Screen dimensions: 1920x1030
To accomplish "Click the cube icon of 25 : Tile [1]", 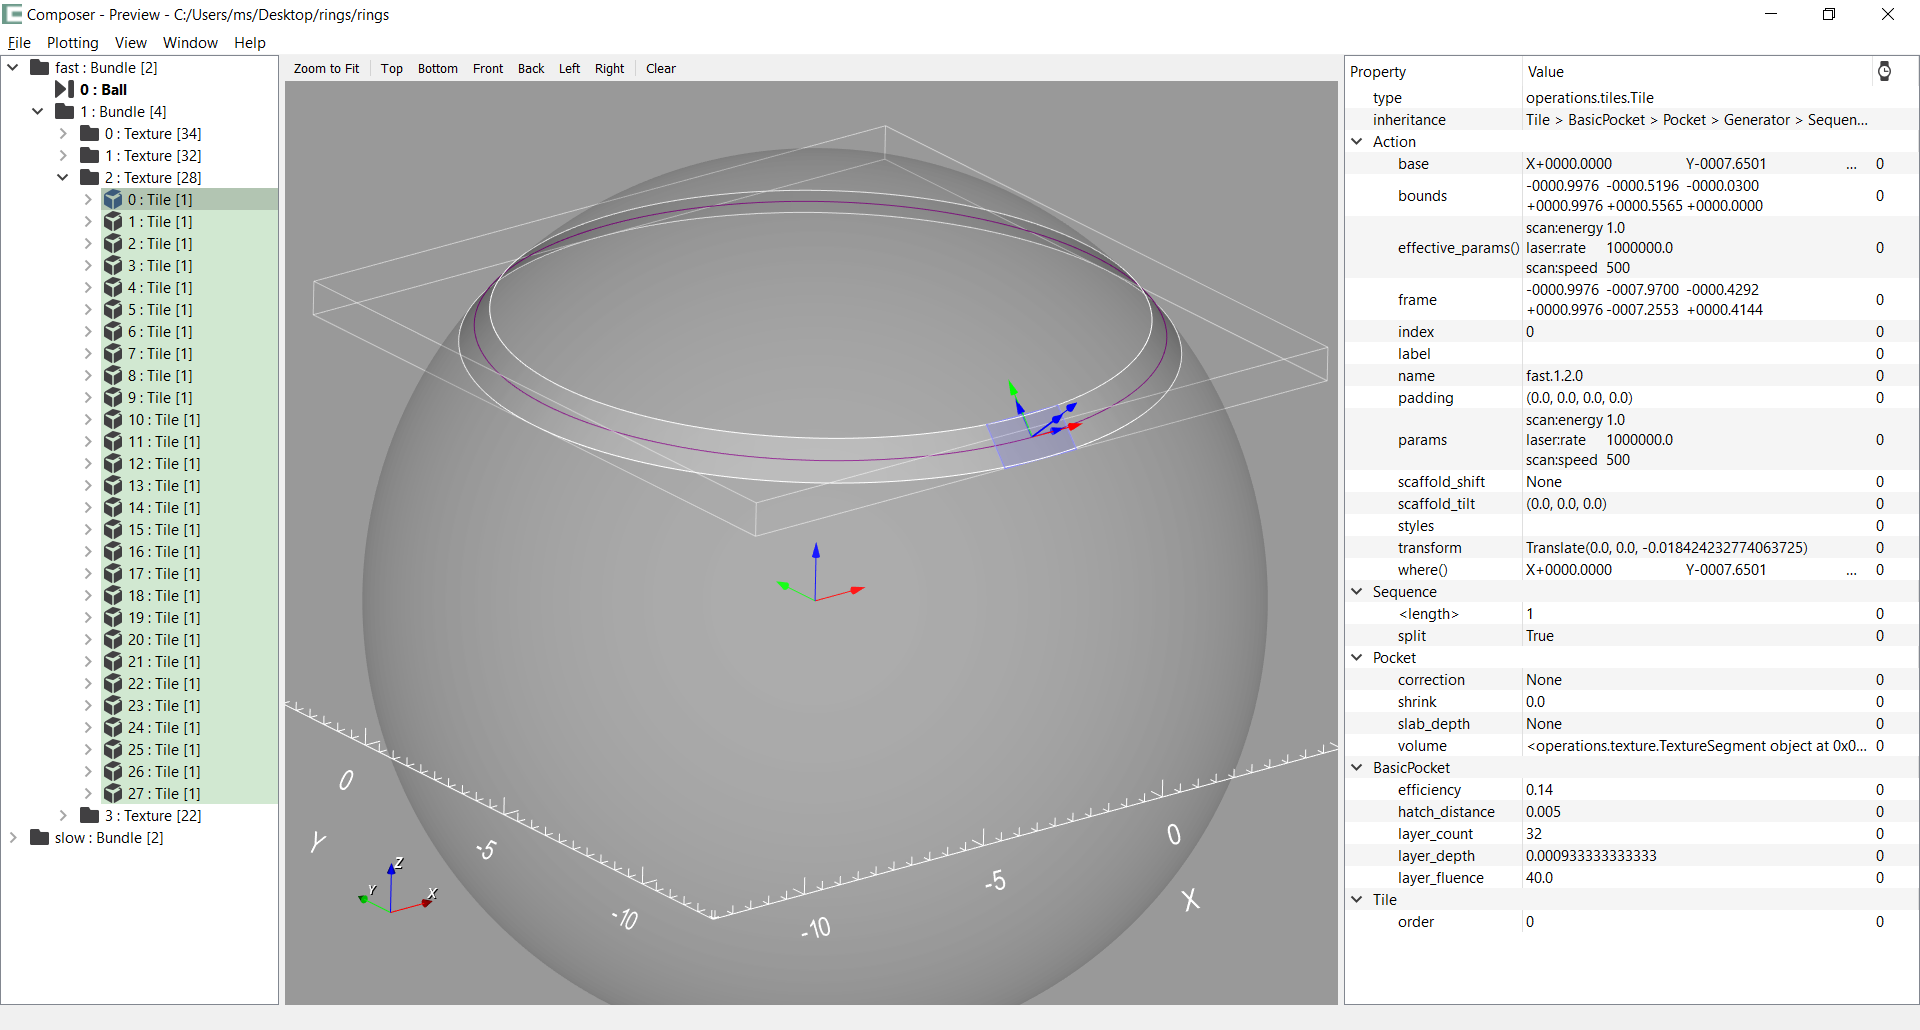I will pyautogui.click(x=113, y=749).
